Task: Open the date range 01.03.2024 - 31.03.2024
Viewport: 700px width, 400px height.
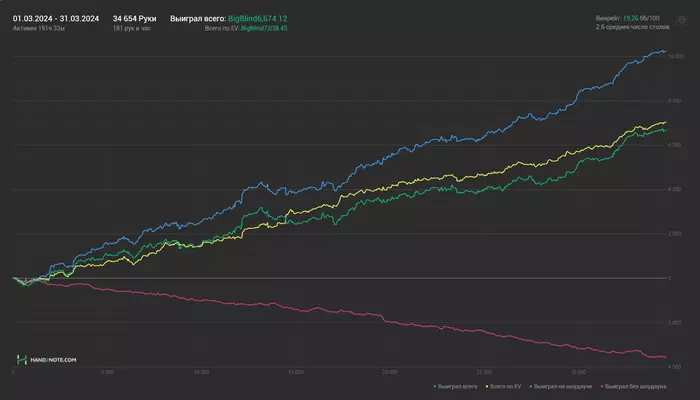Action: pyautogui.click(x=55, y=18)
